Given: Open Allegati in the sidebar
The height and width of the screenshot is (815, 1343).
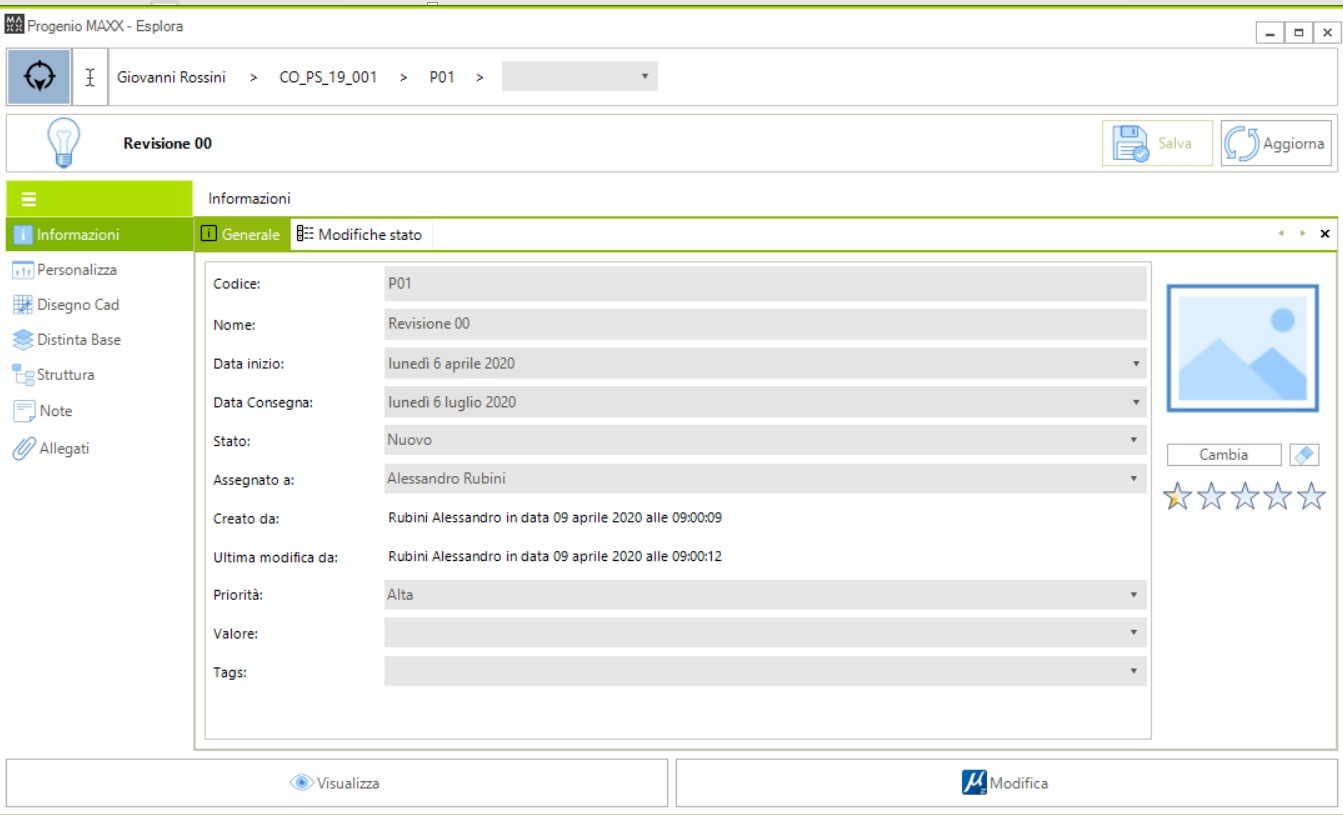Looking at the screenshot, I should pyautogui.click(x=98, y=449).
